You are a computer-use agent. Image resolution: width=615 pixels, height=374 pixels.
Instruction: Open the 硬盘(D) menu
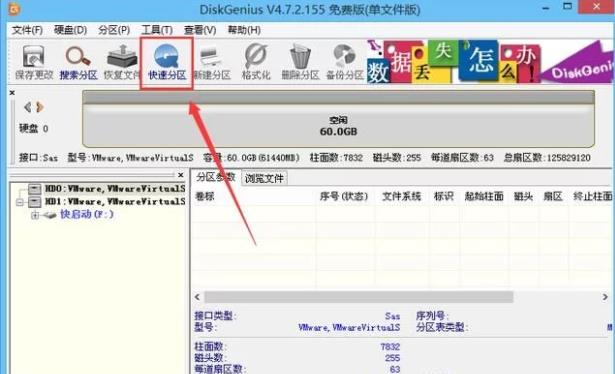point(71,30)
